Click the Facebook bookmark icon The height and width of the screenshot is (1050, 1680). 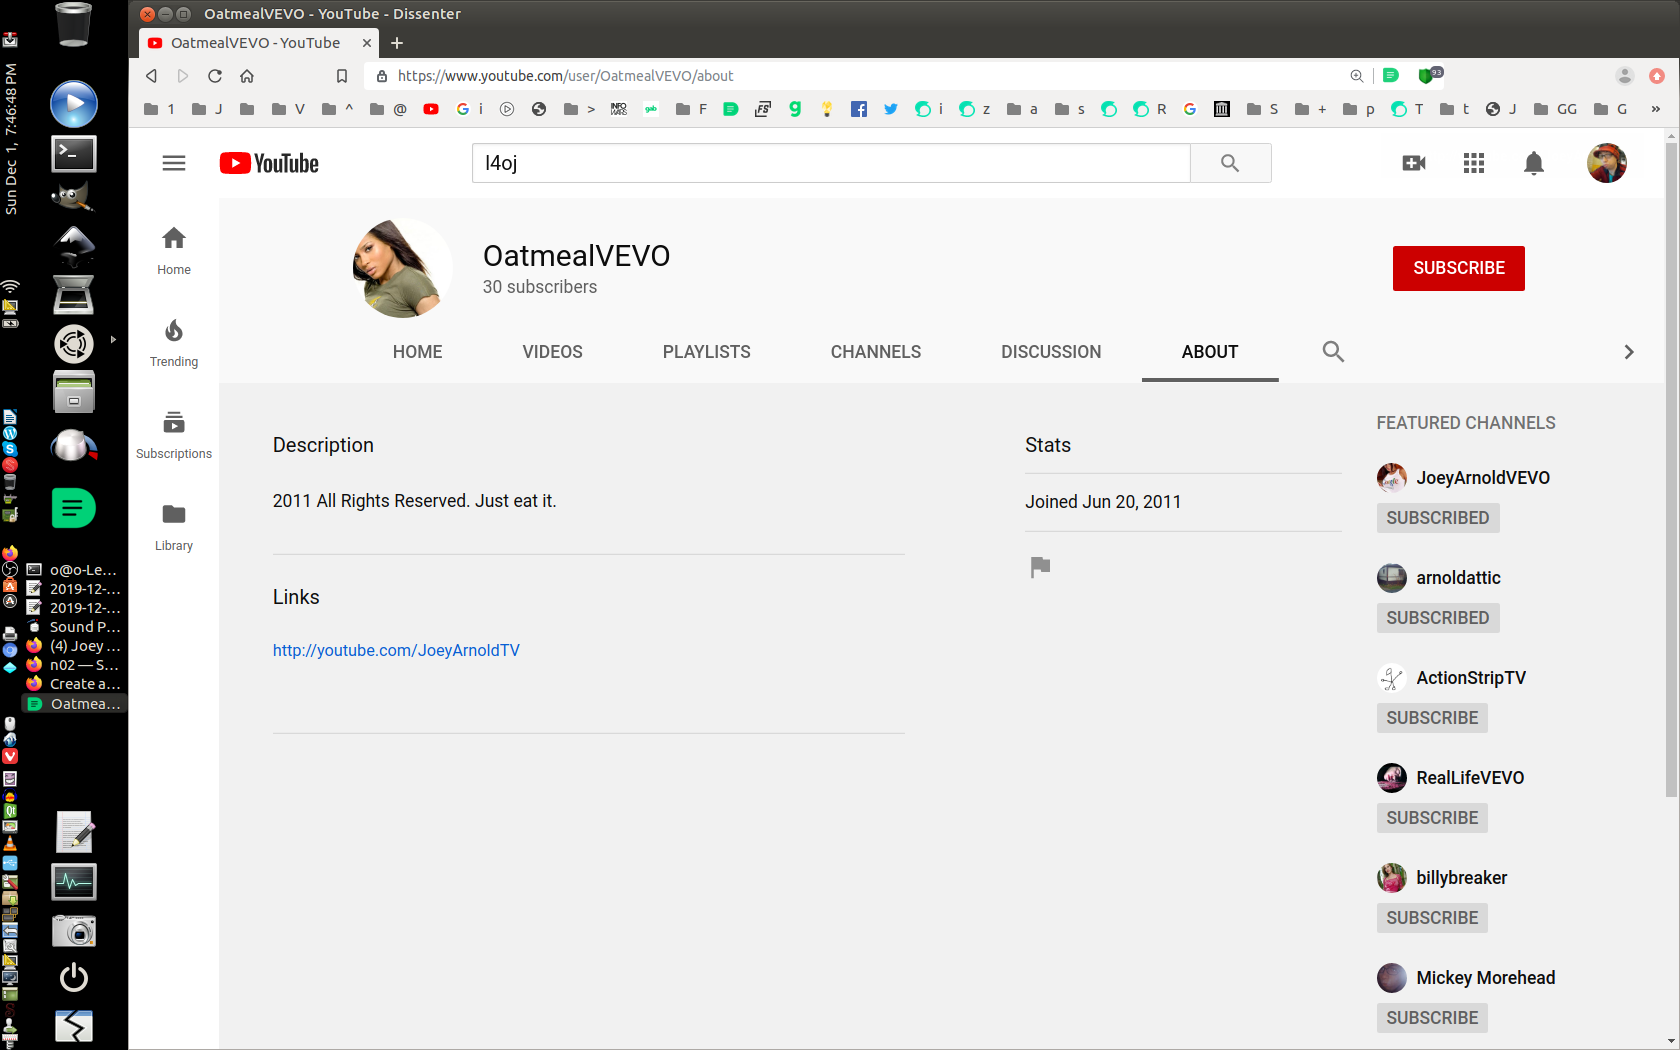(x=859, y=109)
